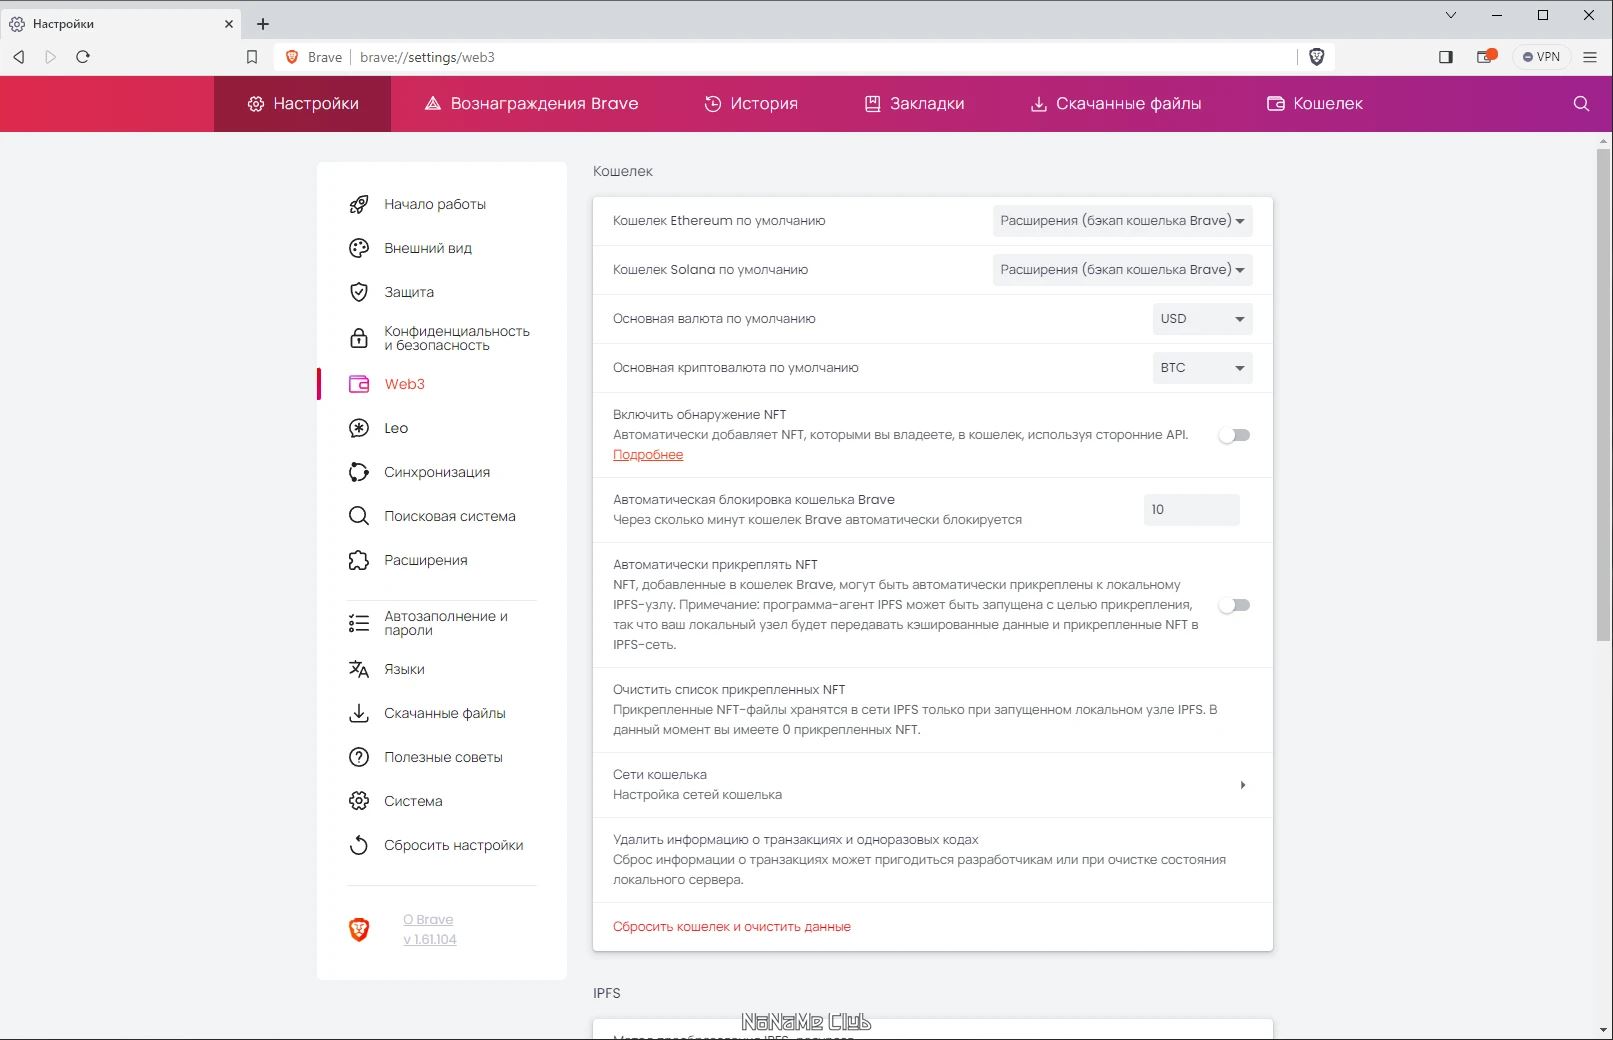Open Вознаграждения Brave header tab
The height and width of the screenshot is (1040, 1613).
[x=531, y=104]
